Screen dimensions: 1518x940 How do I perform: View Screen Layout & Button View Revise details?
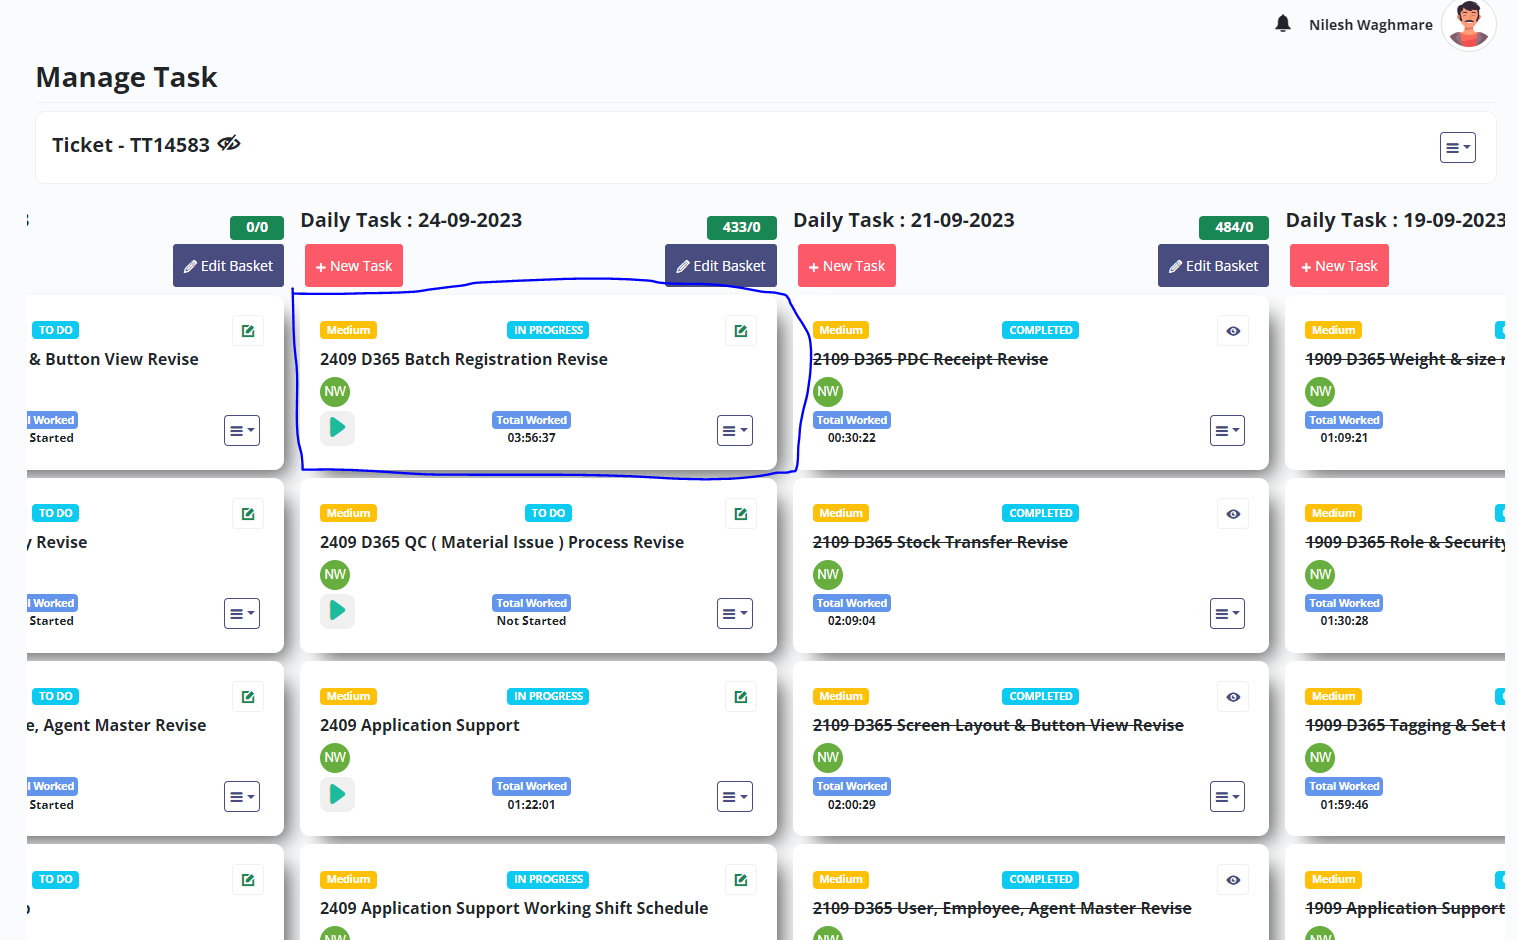click(x=1233, y=697)
